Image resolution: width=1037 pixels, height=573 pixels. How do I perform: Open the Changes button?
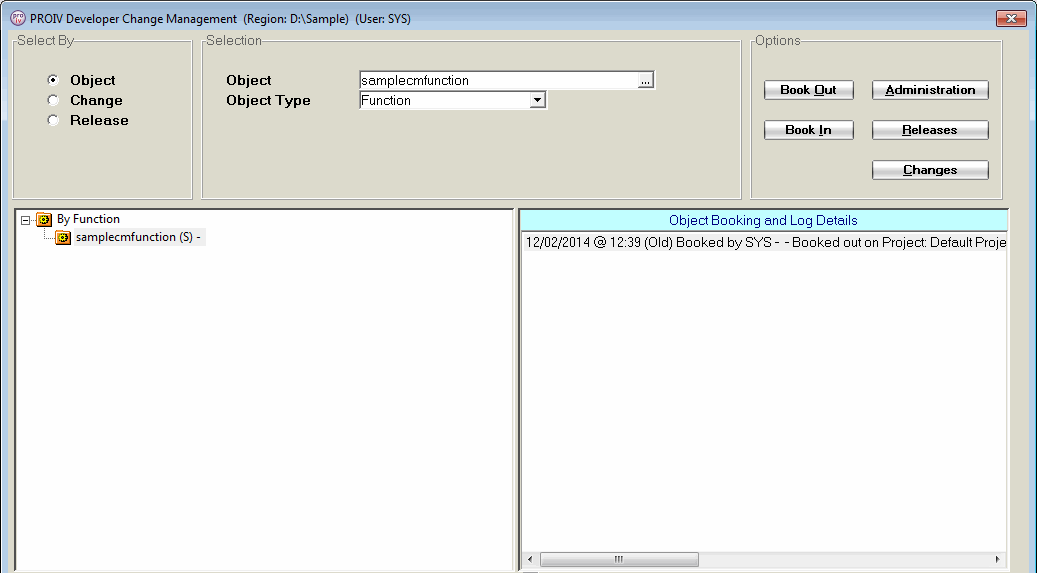[930, 170]
